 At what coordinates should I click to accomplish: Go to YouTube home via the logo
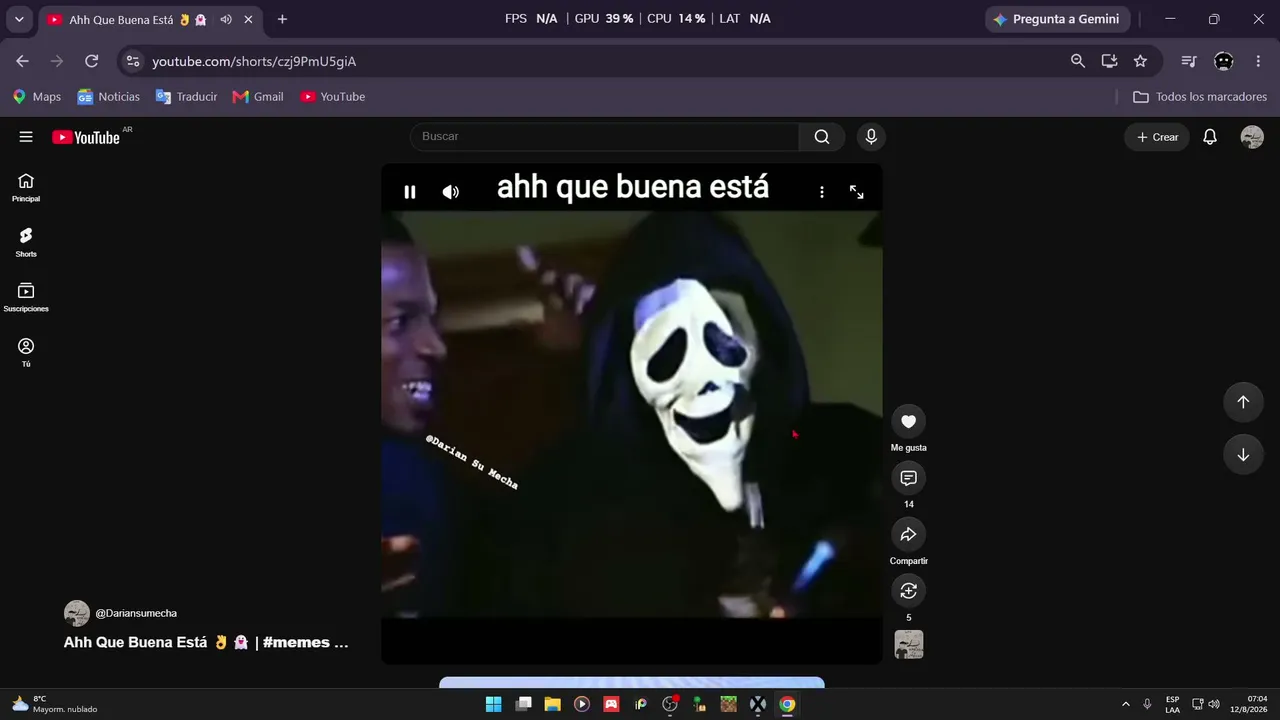tap(88, 137)
